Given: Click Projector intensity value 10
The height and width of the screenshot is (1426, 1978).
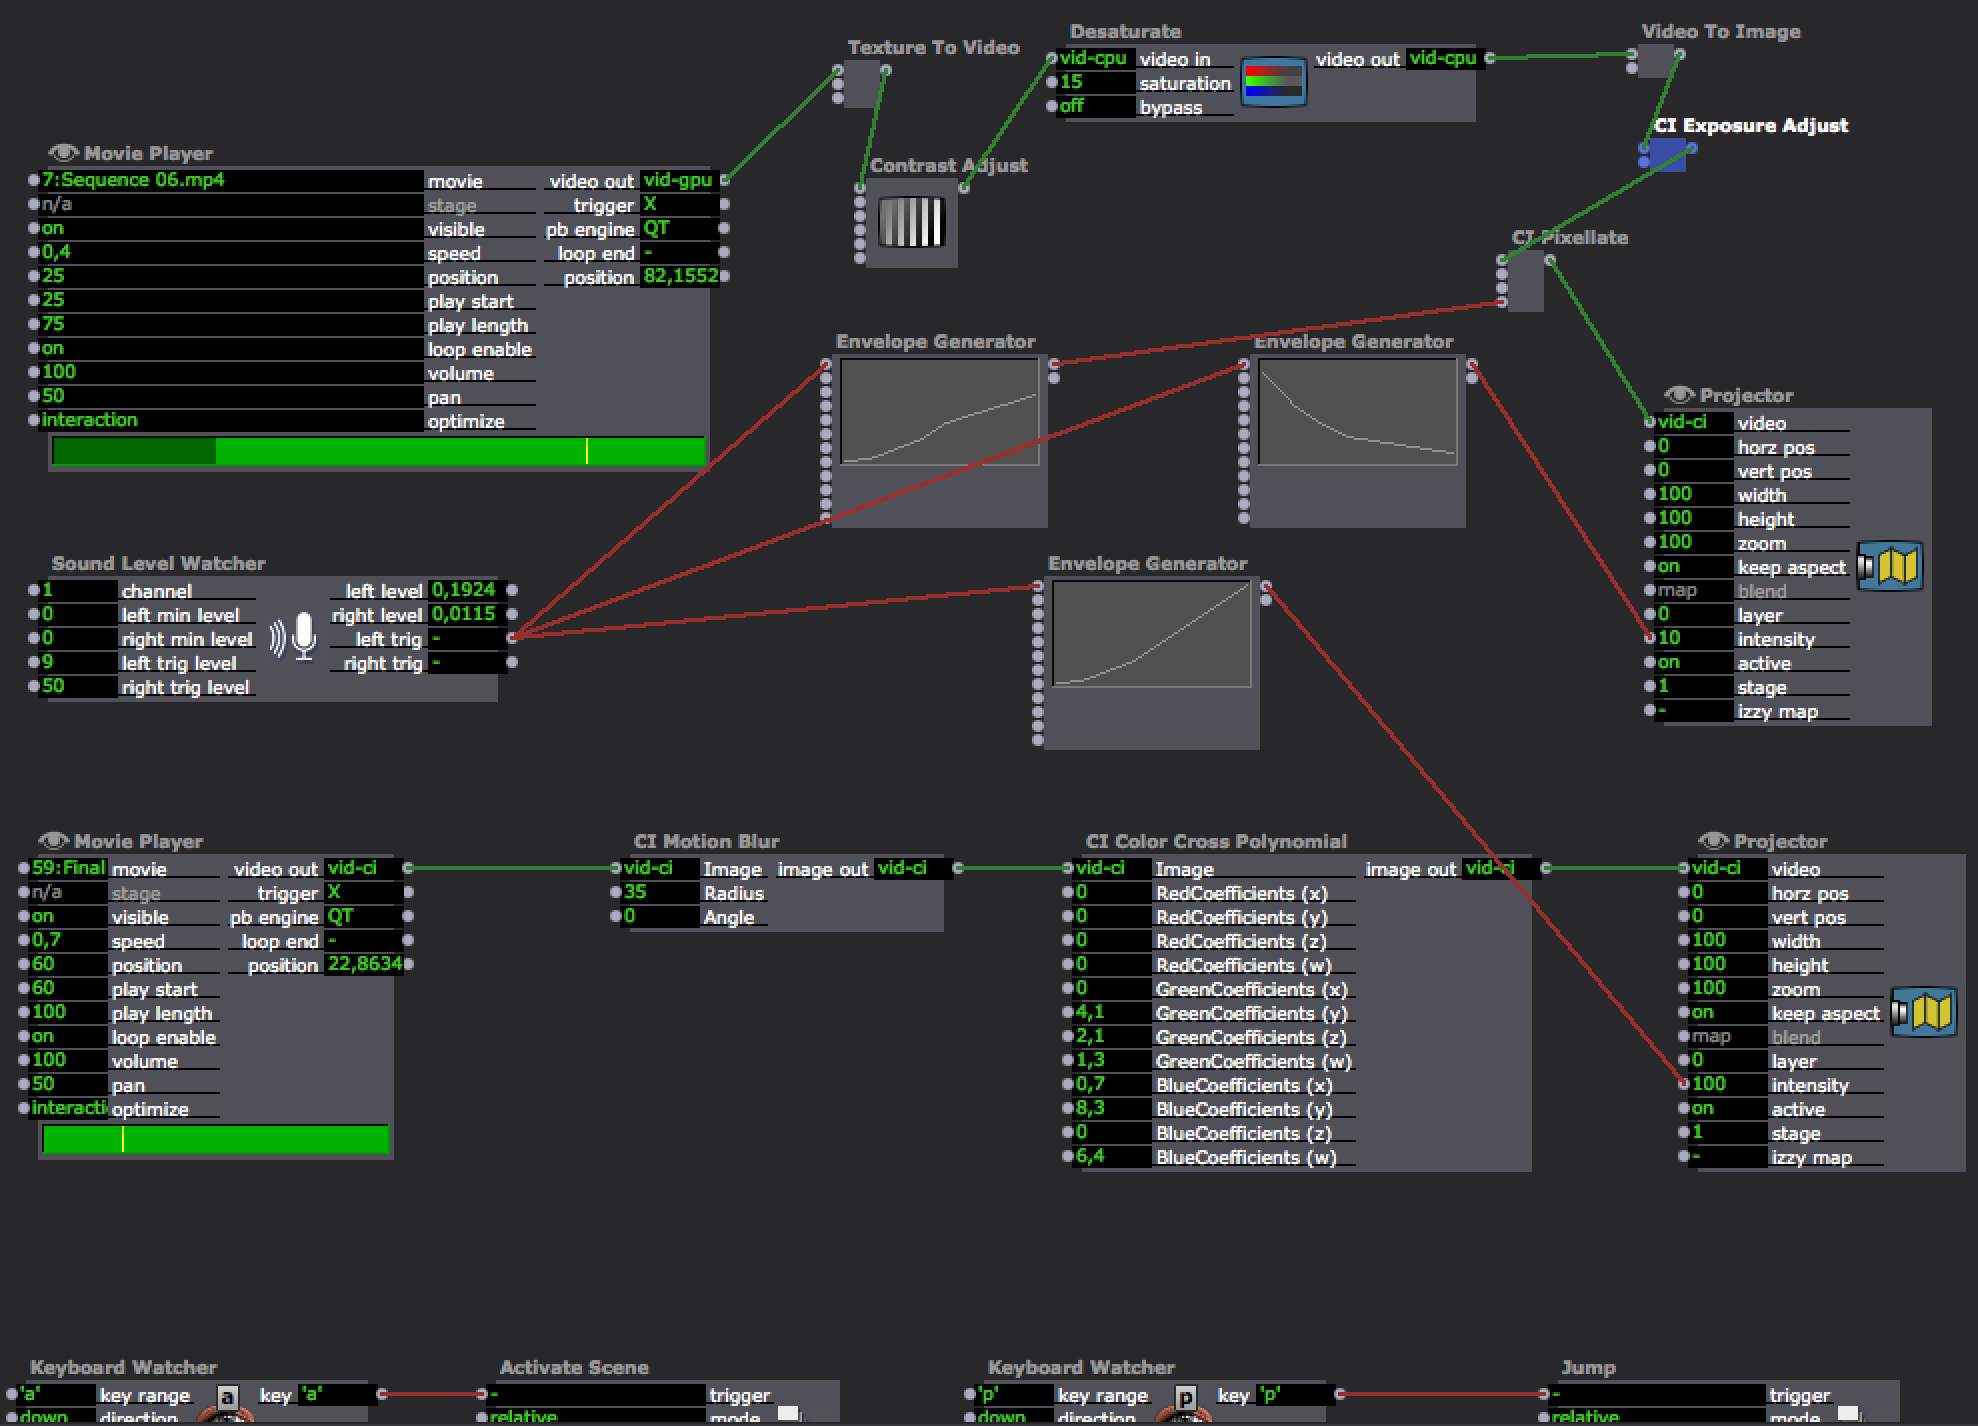Looking at the screenshot, I should point(1694,638).
